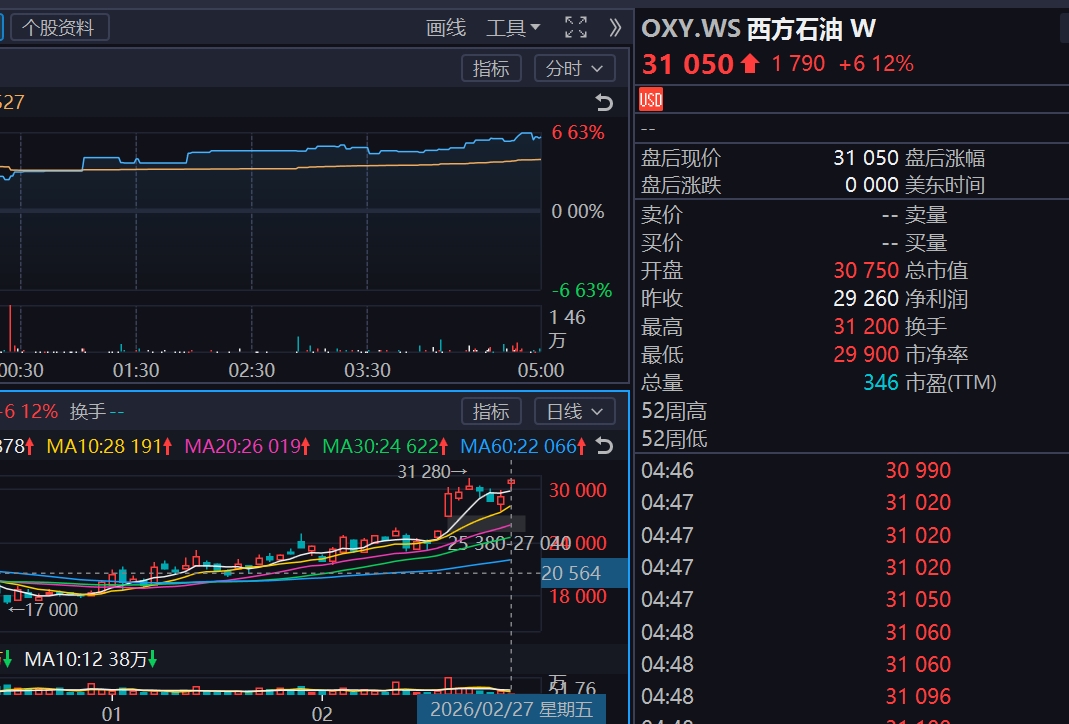Click the intraday chart reset arrow icon

604,102
